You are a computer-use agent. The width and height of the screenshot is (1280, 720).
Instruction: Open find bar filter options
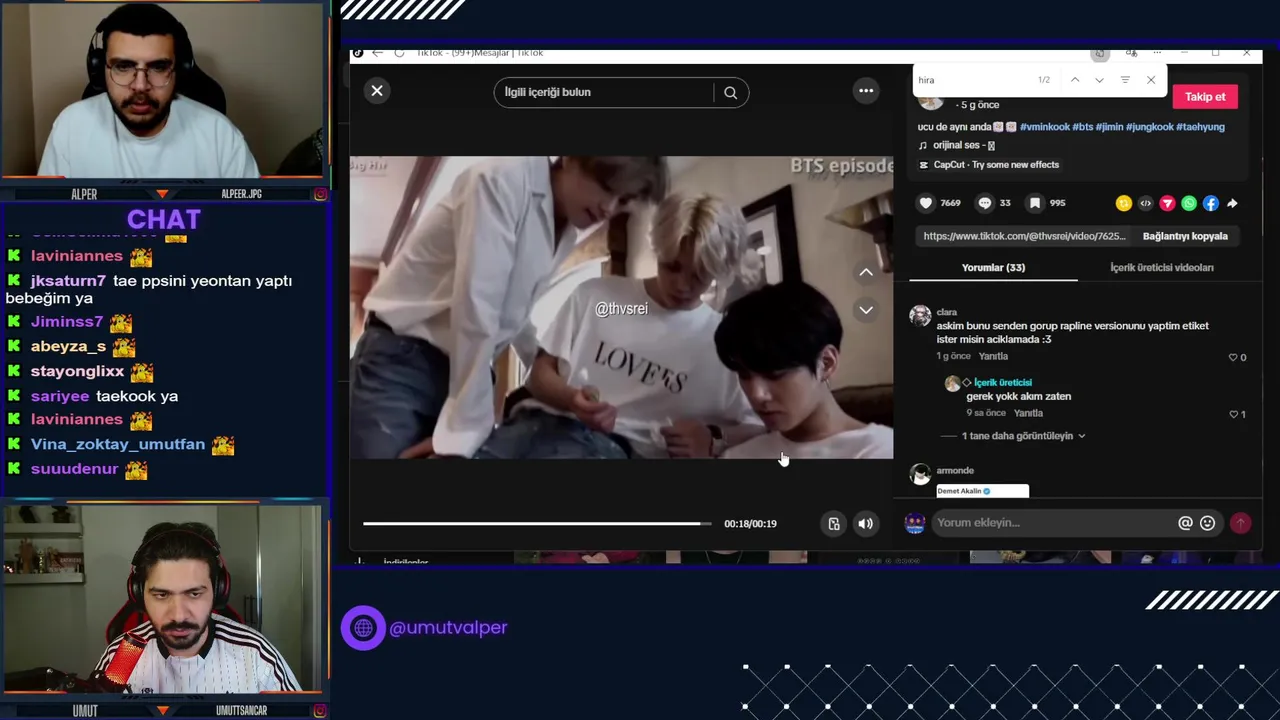click(1125, 80)
